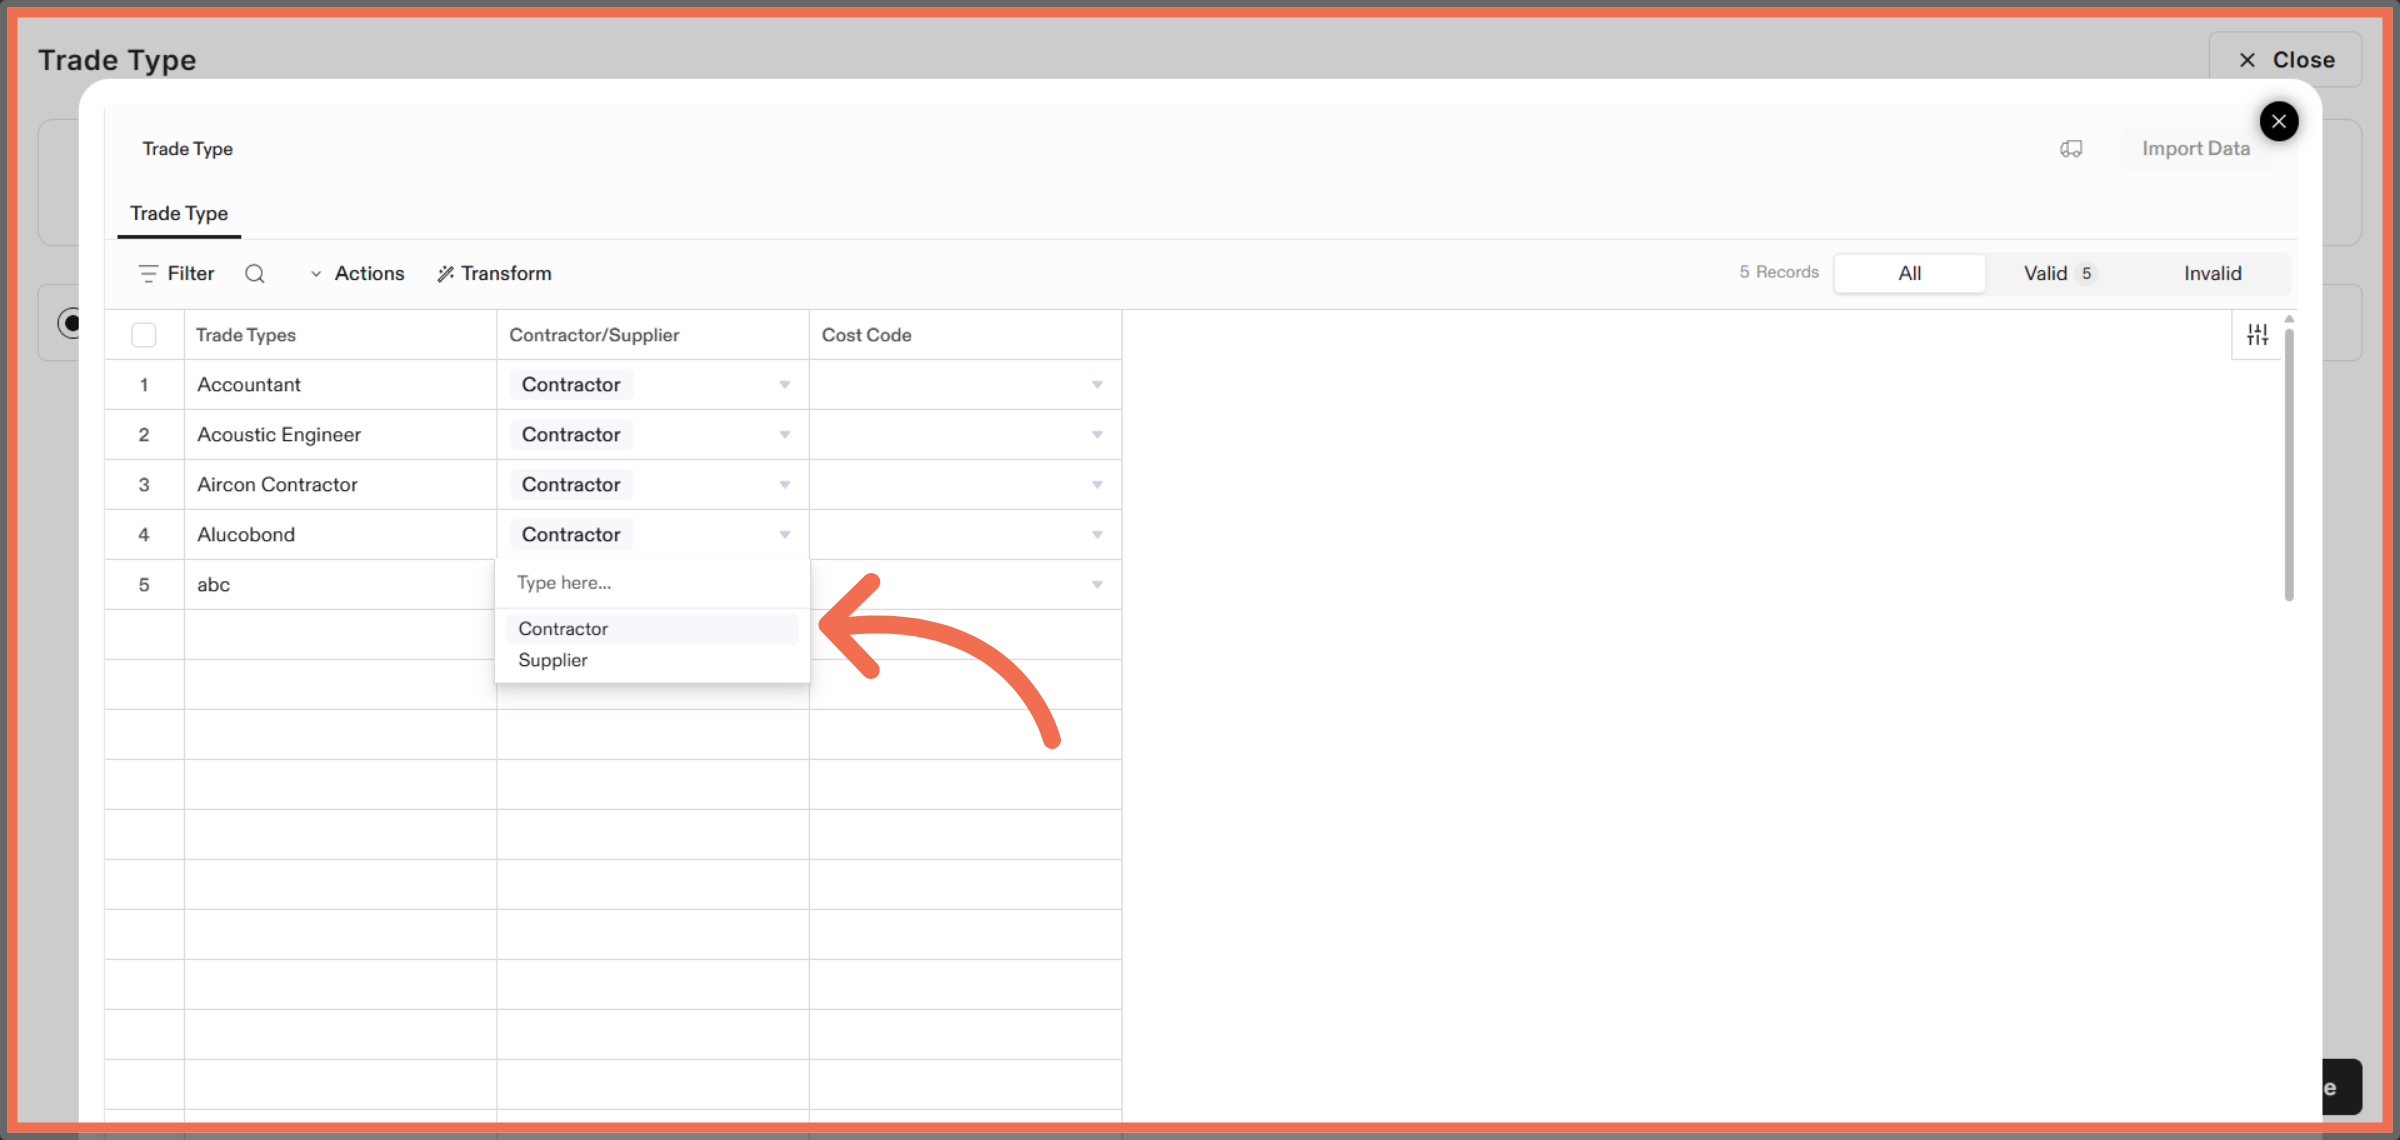Choose Supplier from the dropdown list
This screenshot has width=2400, height=1140.
pyautogui.click(x=553, y=660)
